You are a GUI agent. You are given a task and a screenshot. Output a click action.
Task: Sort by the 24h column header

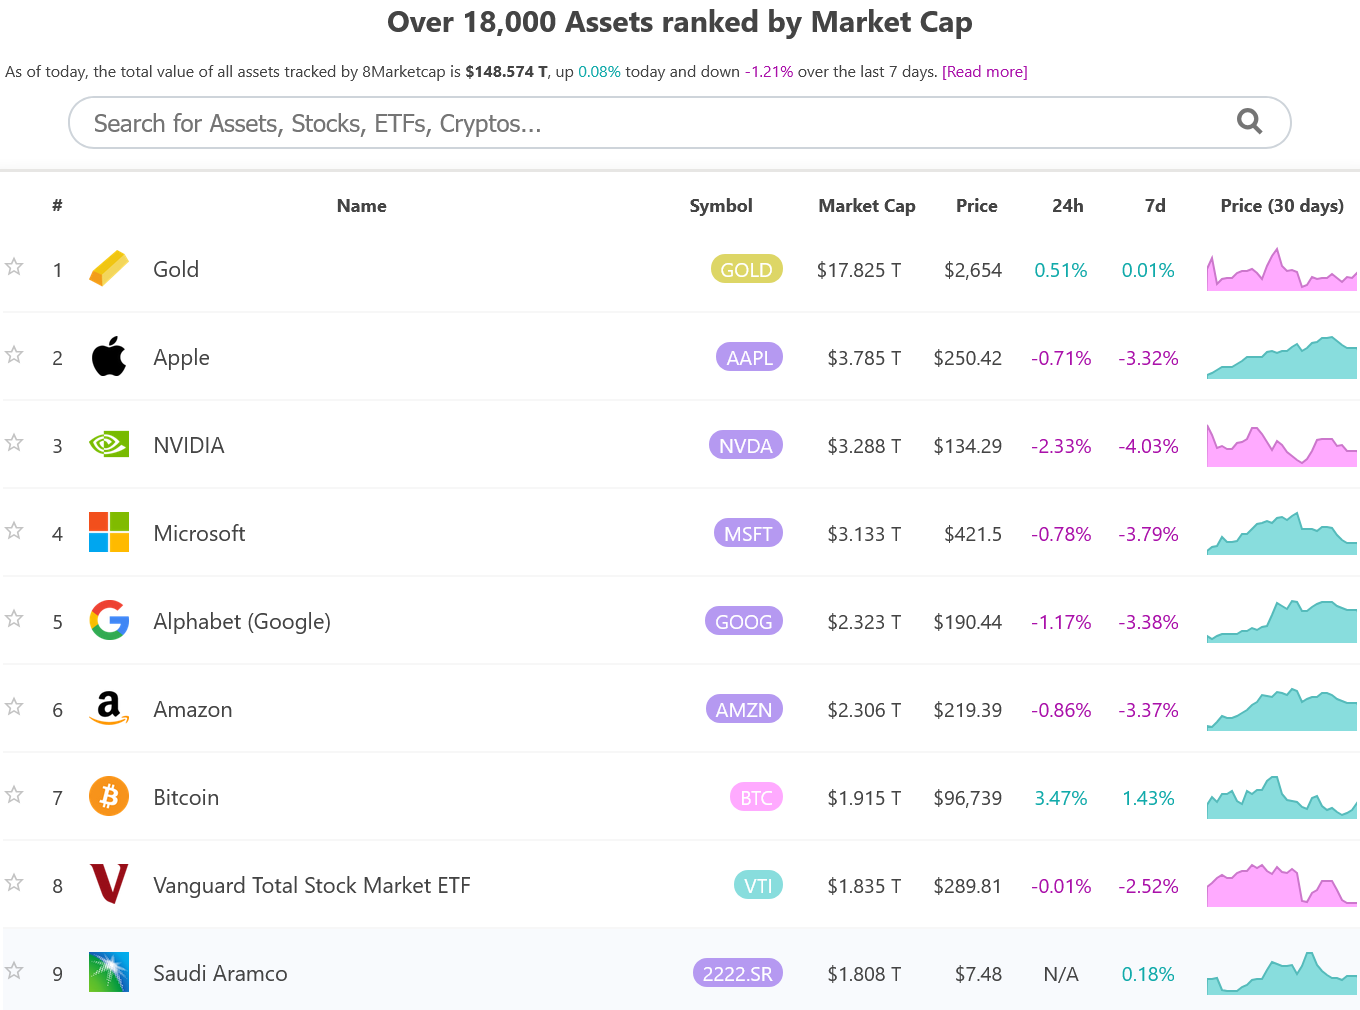1067,205
